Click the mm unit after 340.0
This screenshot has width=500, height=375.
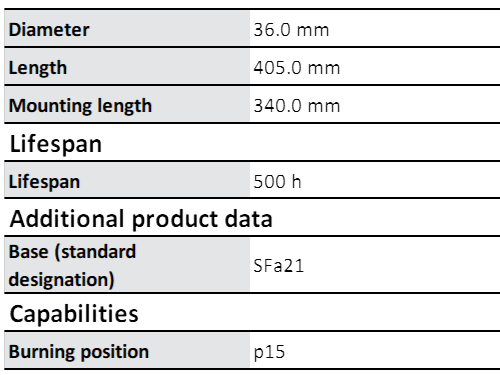tap(324, 107)
